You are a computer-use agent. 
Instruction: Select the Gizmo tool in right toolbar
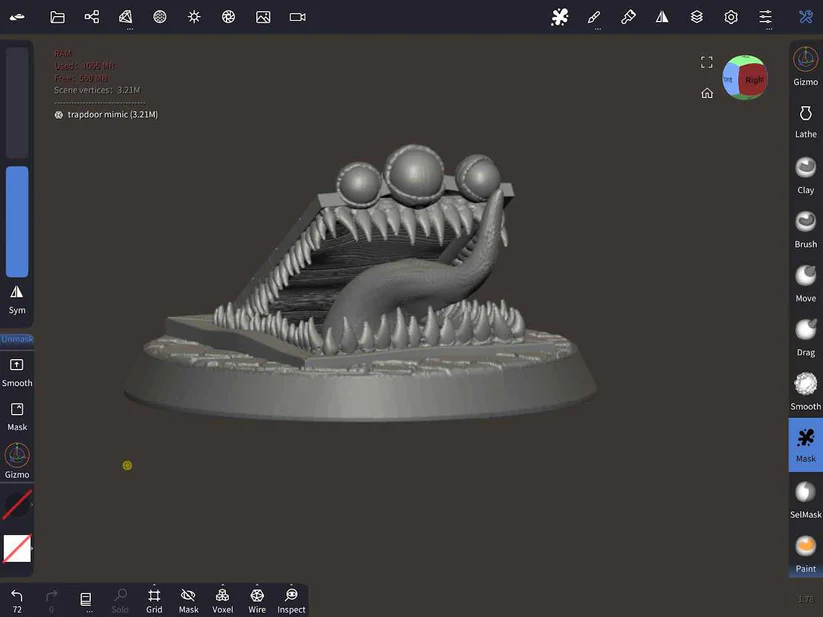pos(806,66)
